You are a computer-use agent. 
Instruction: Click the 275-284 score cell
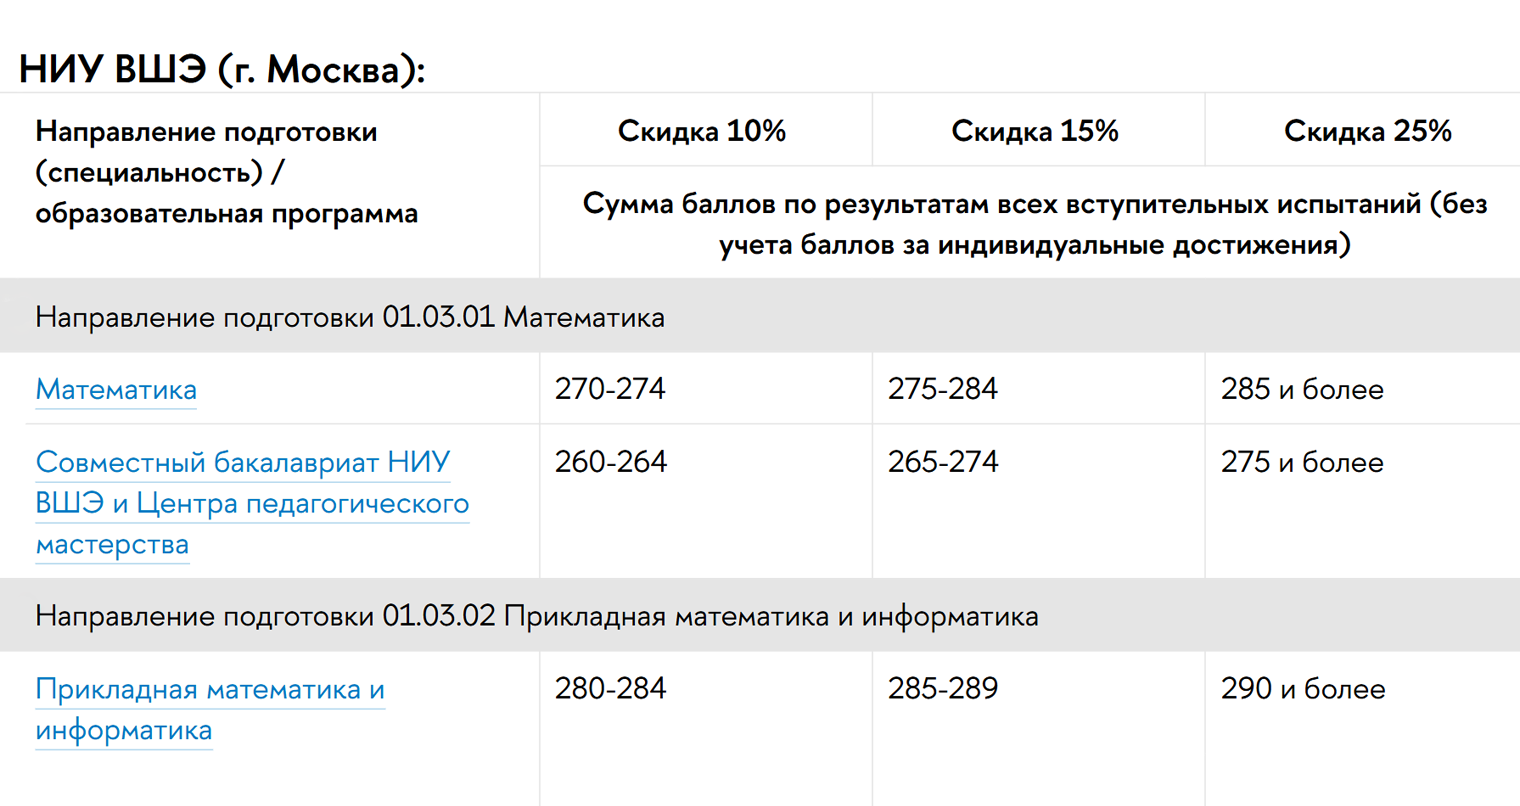coord(943,388)
